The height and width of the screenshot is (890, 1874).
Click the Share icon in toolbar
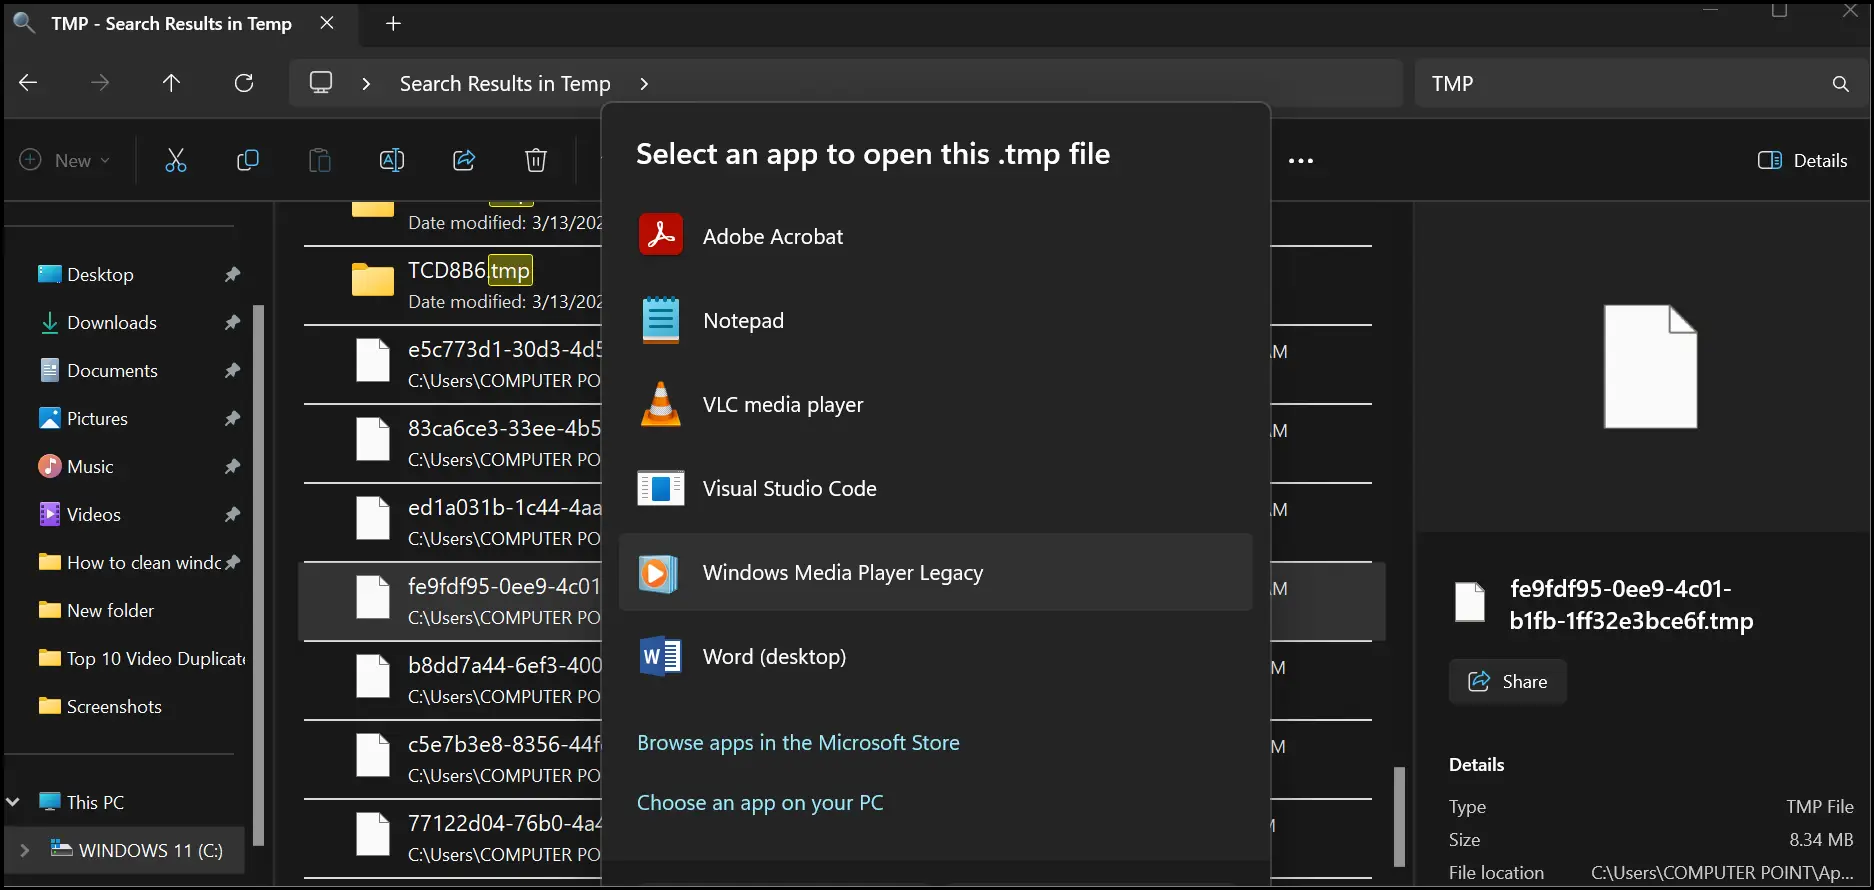click(x=464, y=160)
